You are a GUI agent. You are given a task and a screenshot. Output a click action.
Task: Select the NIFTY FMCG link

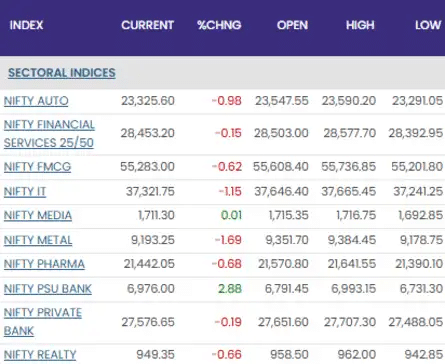[x=37, y=166]
